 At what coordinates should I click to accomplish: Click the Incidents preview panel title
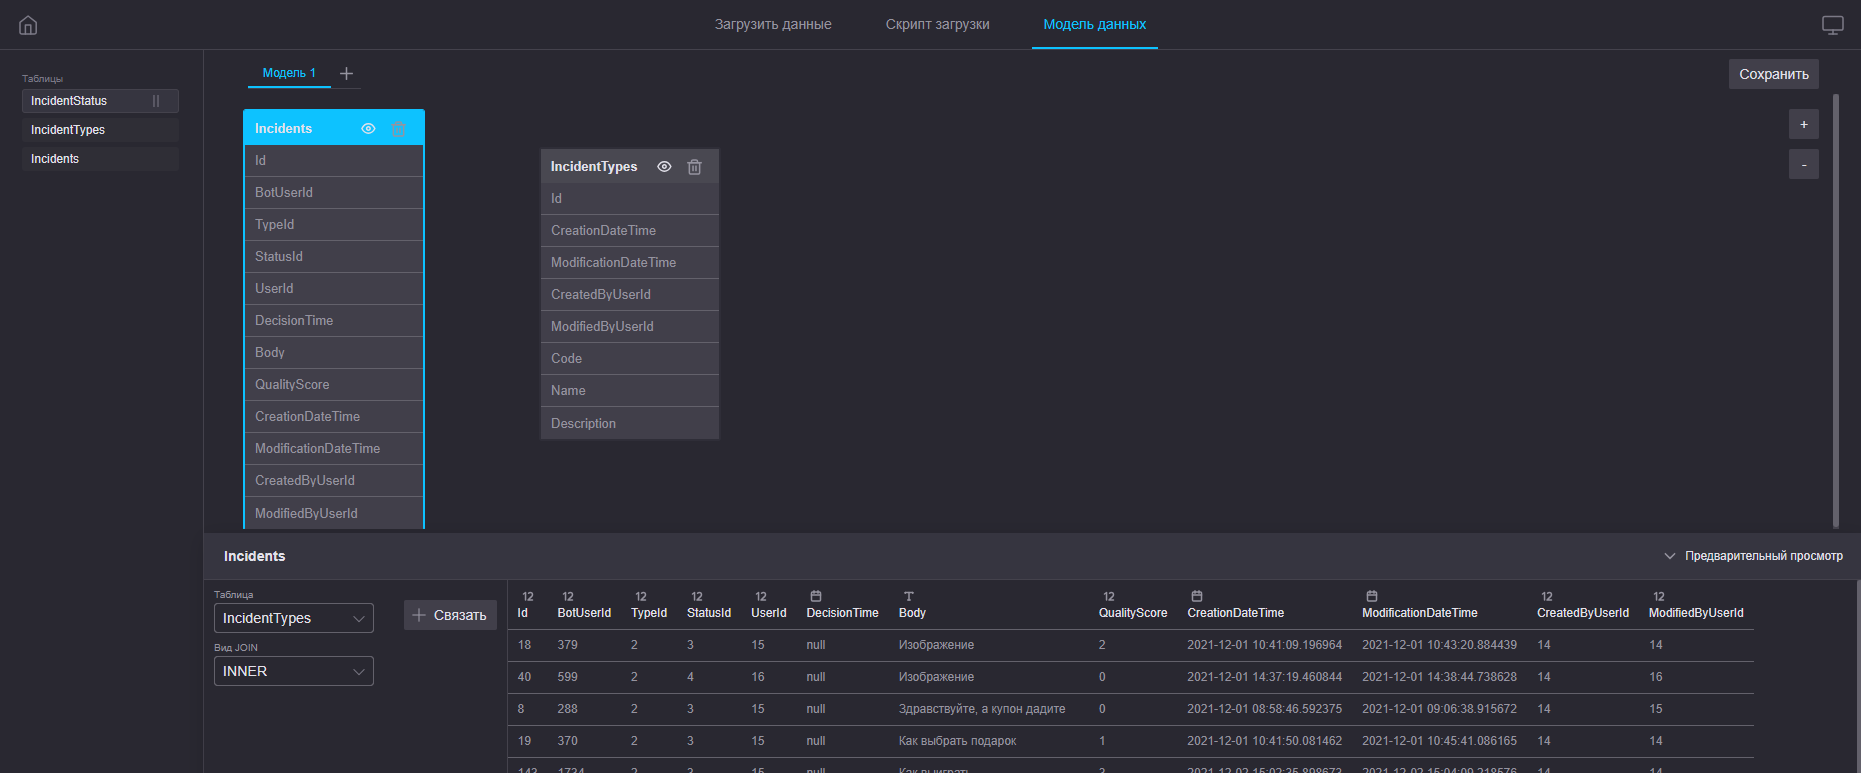[254, 556]
